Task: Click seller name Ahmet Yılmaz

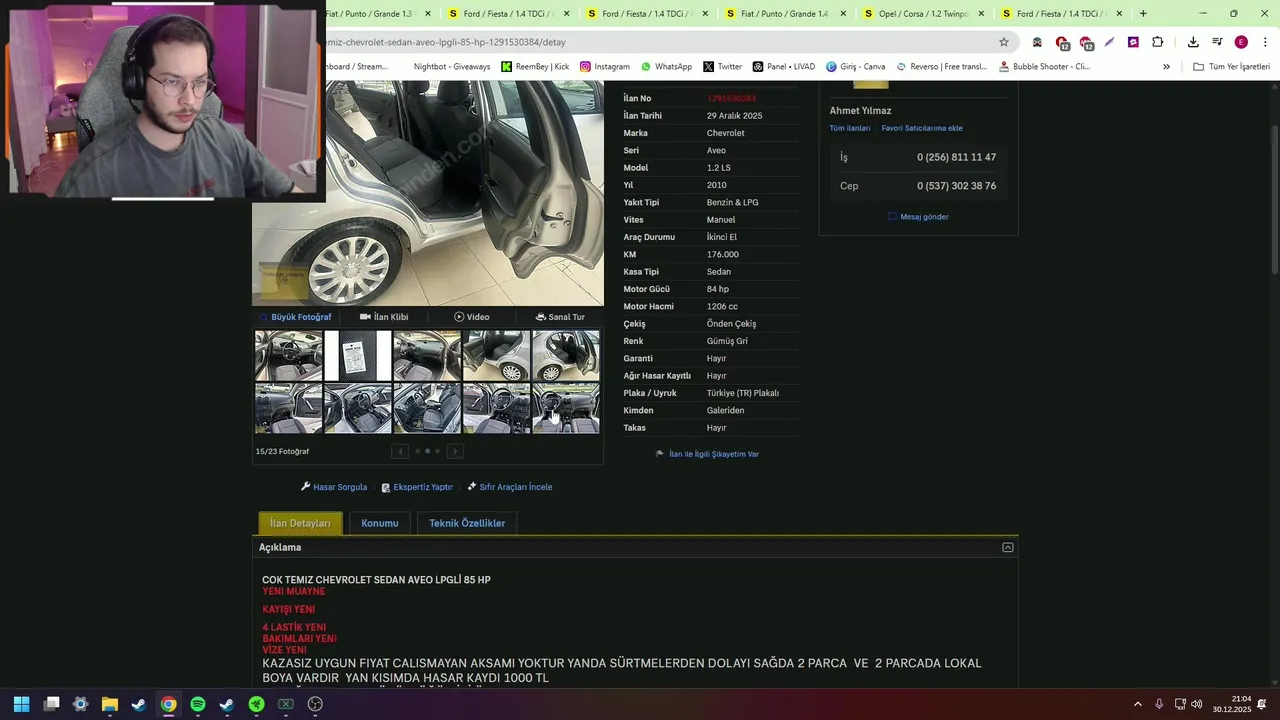Action: point(860,111)
